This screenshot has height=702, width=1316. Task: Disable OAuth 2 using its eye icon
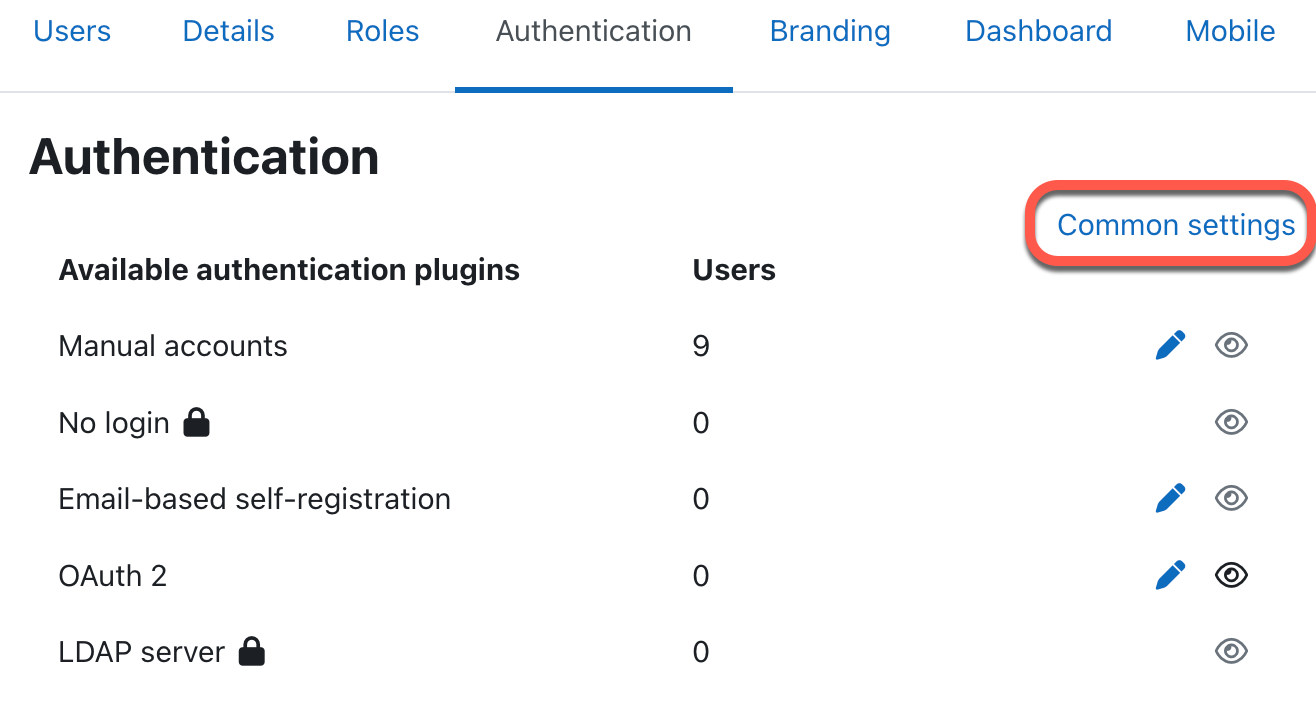point(1231,575)
